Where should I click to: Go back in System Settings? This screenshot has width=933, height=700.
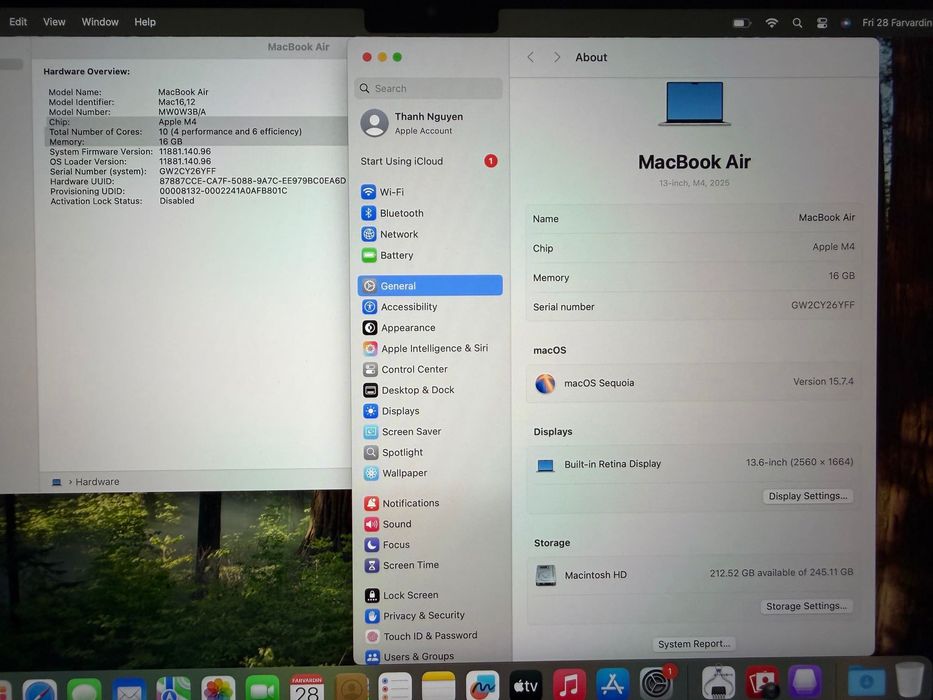point(530,57)
